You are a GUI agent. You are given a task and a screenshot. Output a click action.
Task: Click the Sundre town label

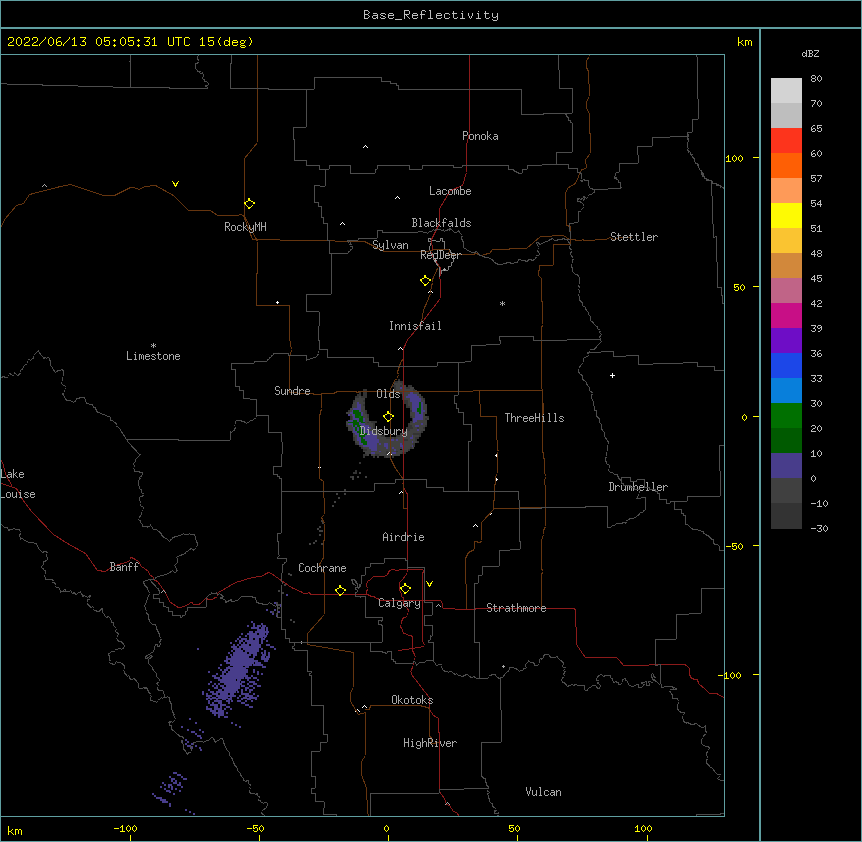(292, 391)
